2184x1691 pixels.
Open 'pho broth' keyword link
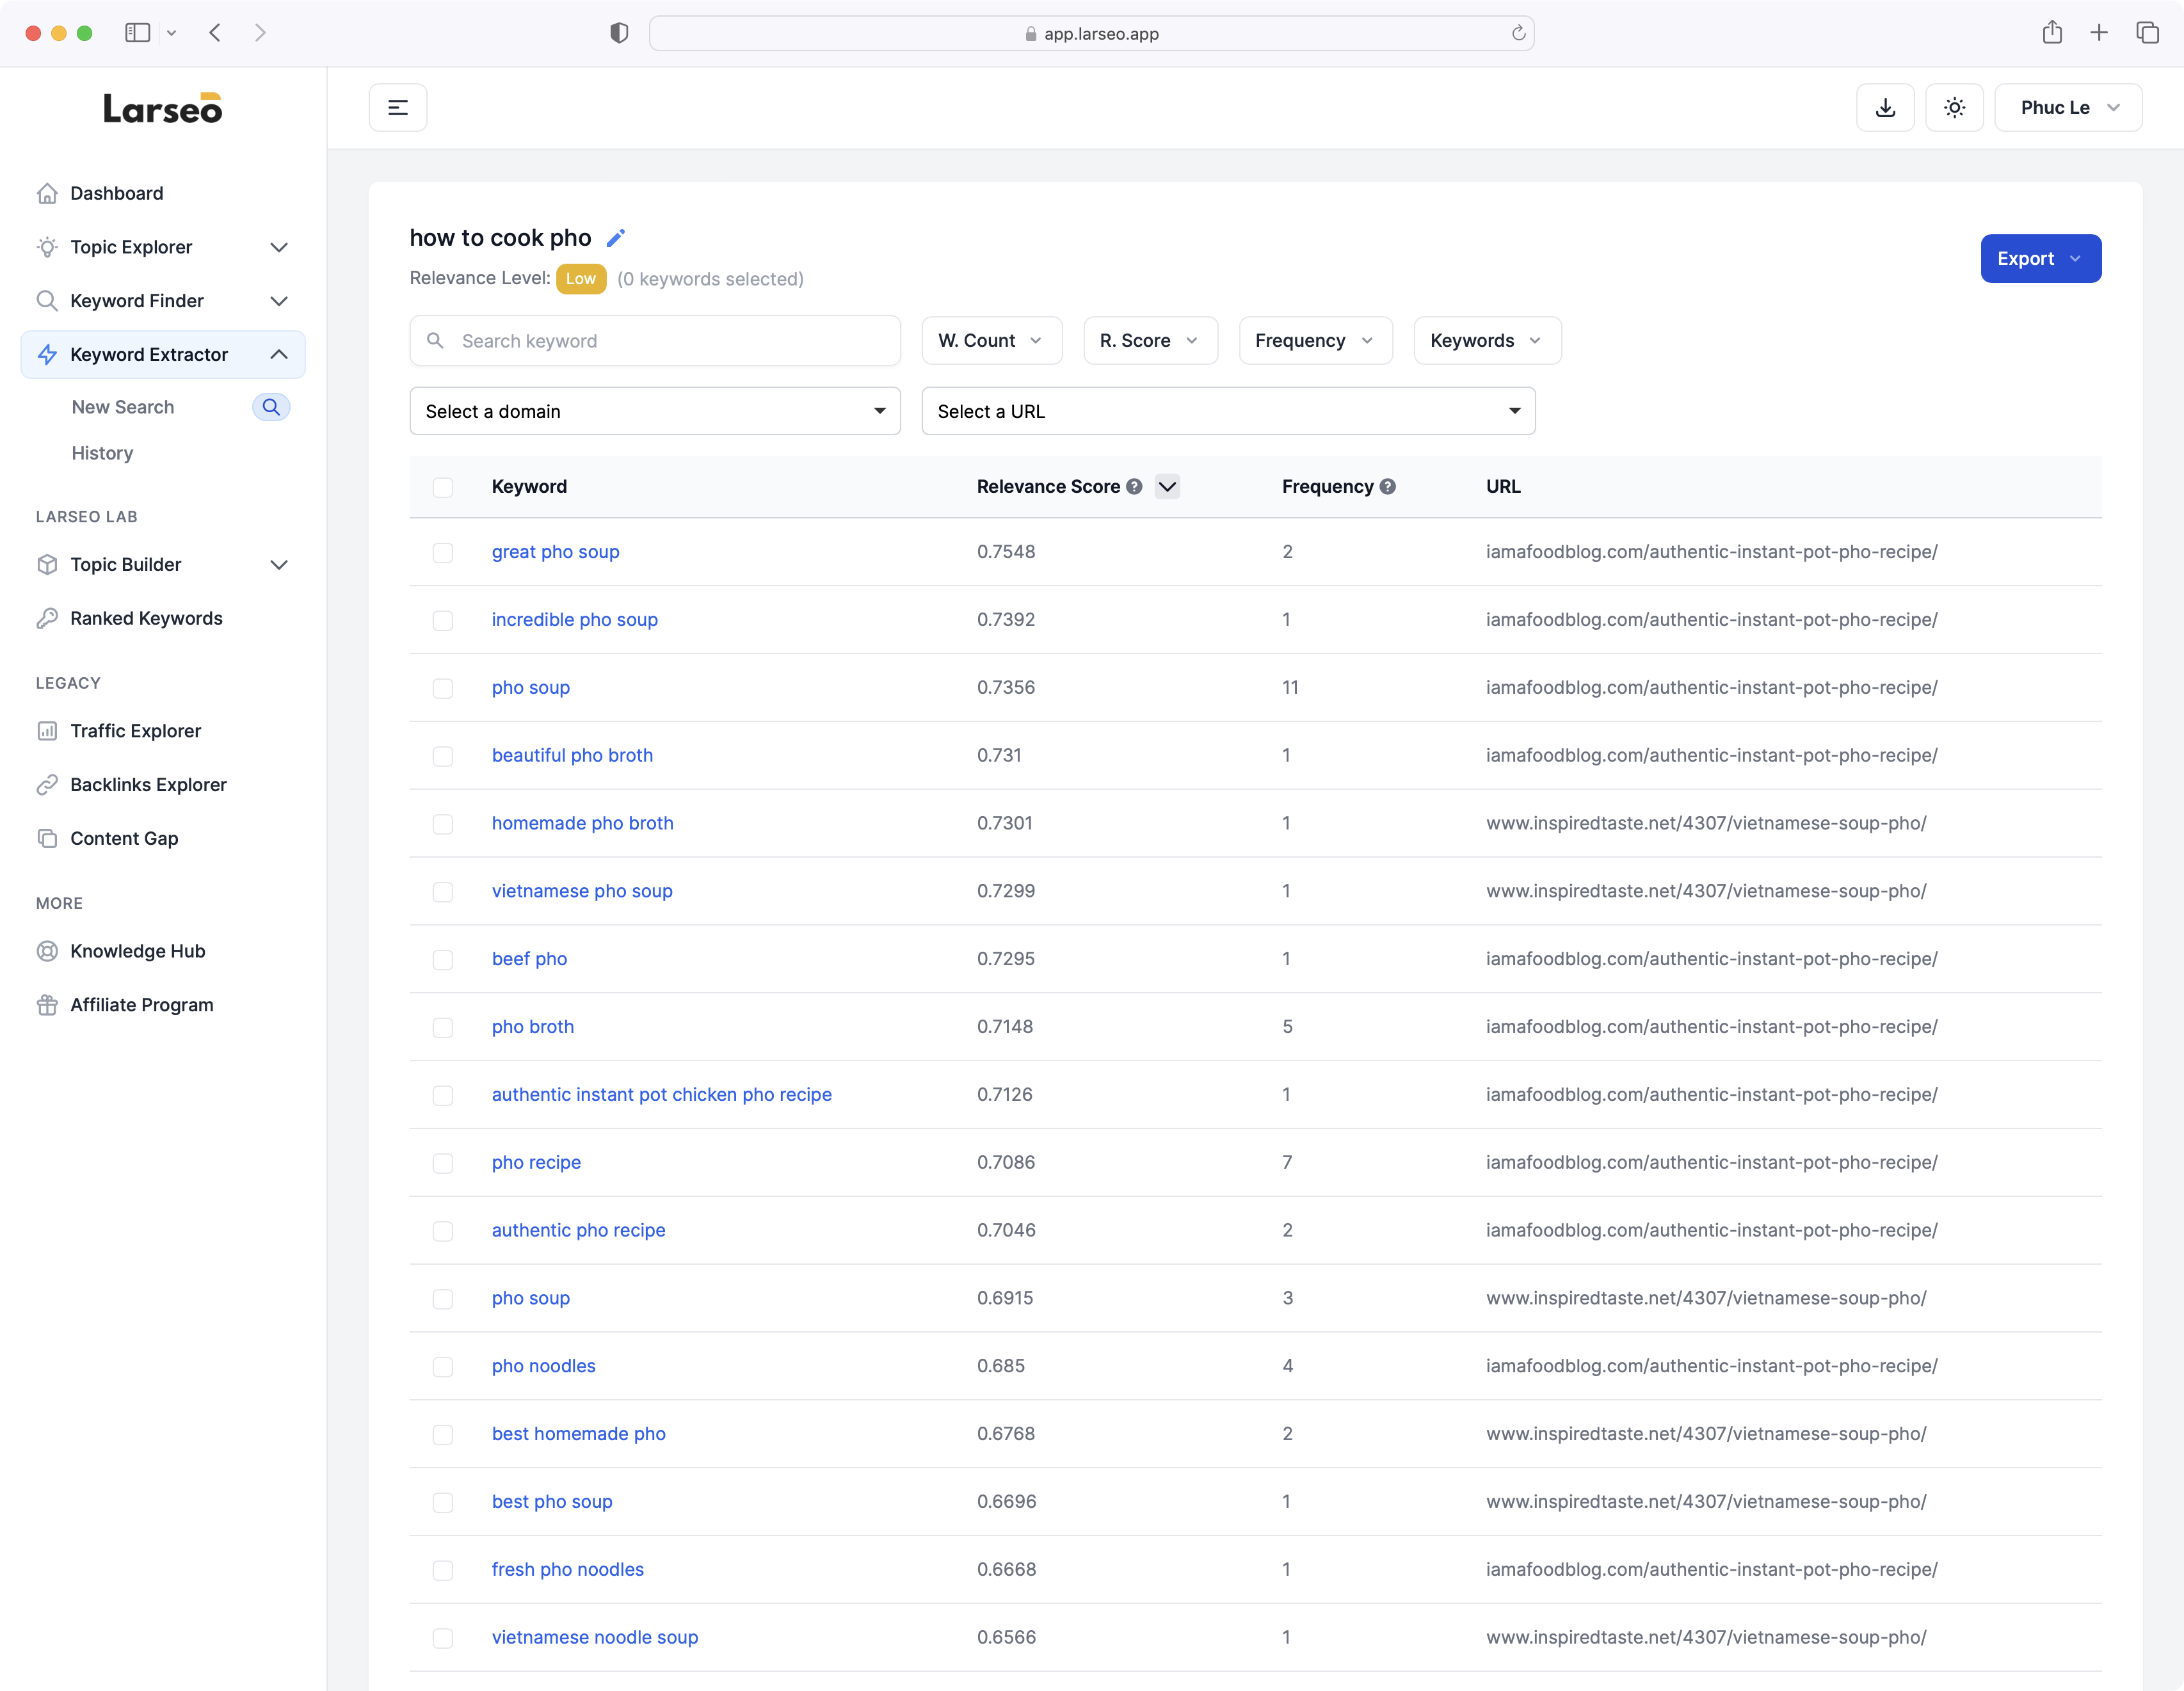tap(533, 1027)
